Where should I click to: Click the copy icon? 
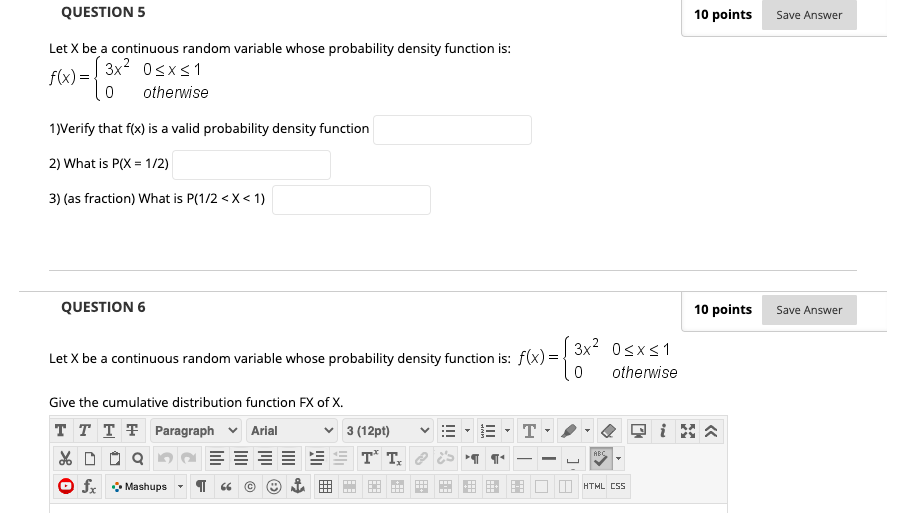point(90,459)
